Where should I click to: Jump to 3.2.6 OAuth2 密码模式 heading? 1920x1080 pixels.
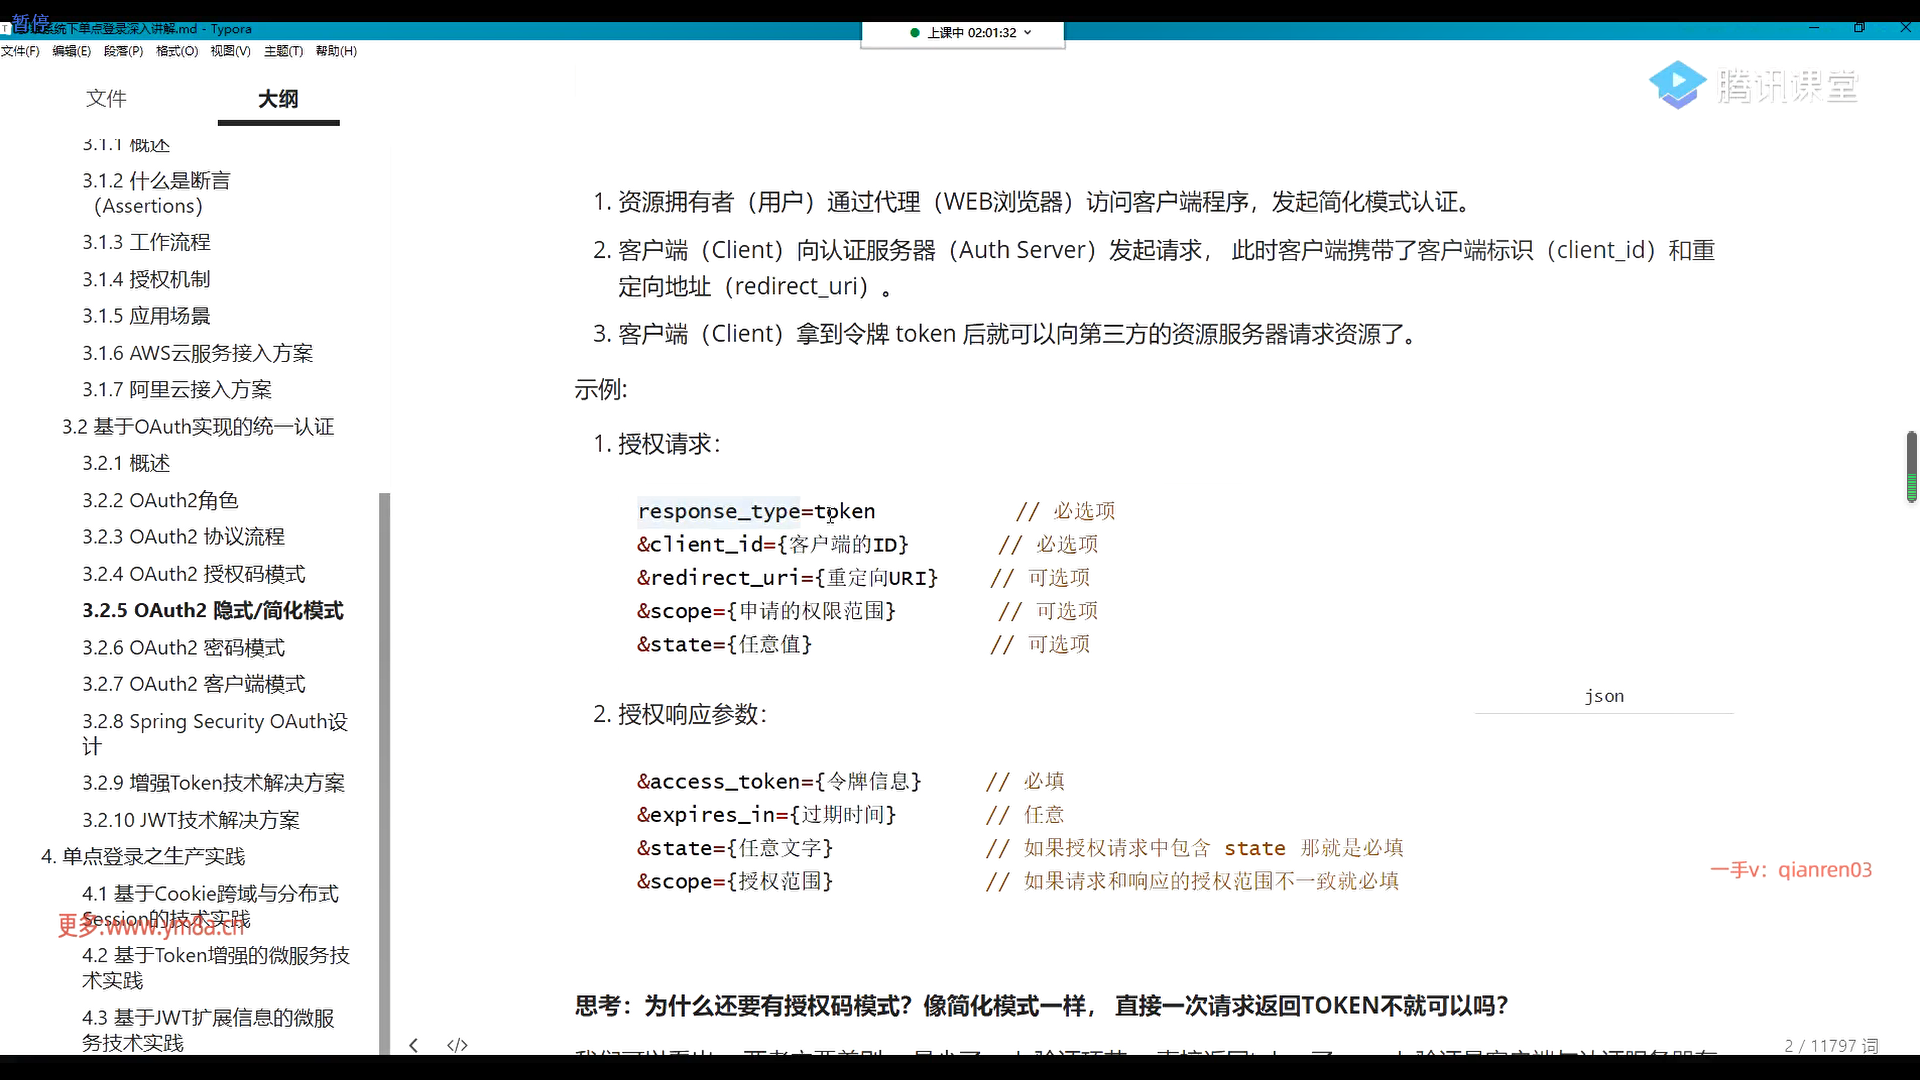[183, 647]
